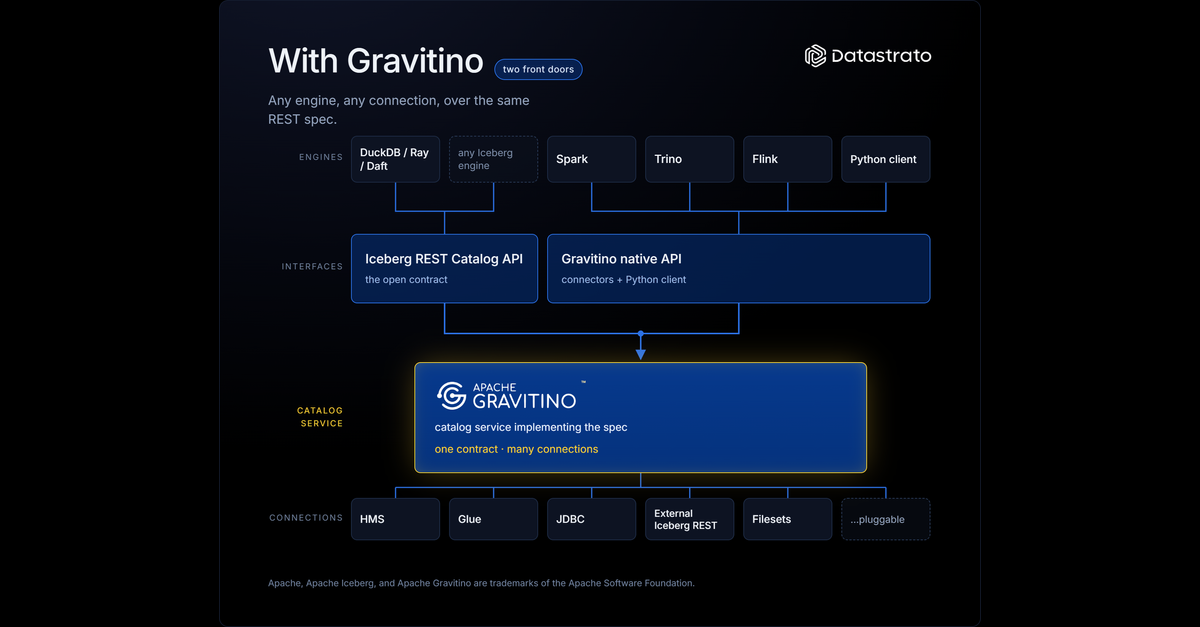Click the 'two front doors' badge
The height and width of the screenshot is (627, 1200).
pyautogui.click(x=538, y=69)
